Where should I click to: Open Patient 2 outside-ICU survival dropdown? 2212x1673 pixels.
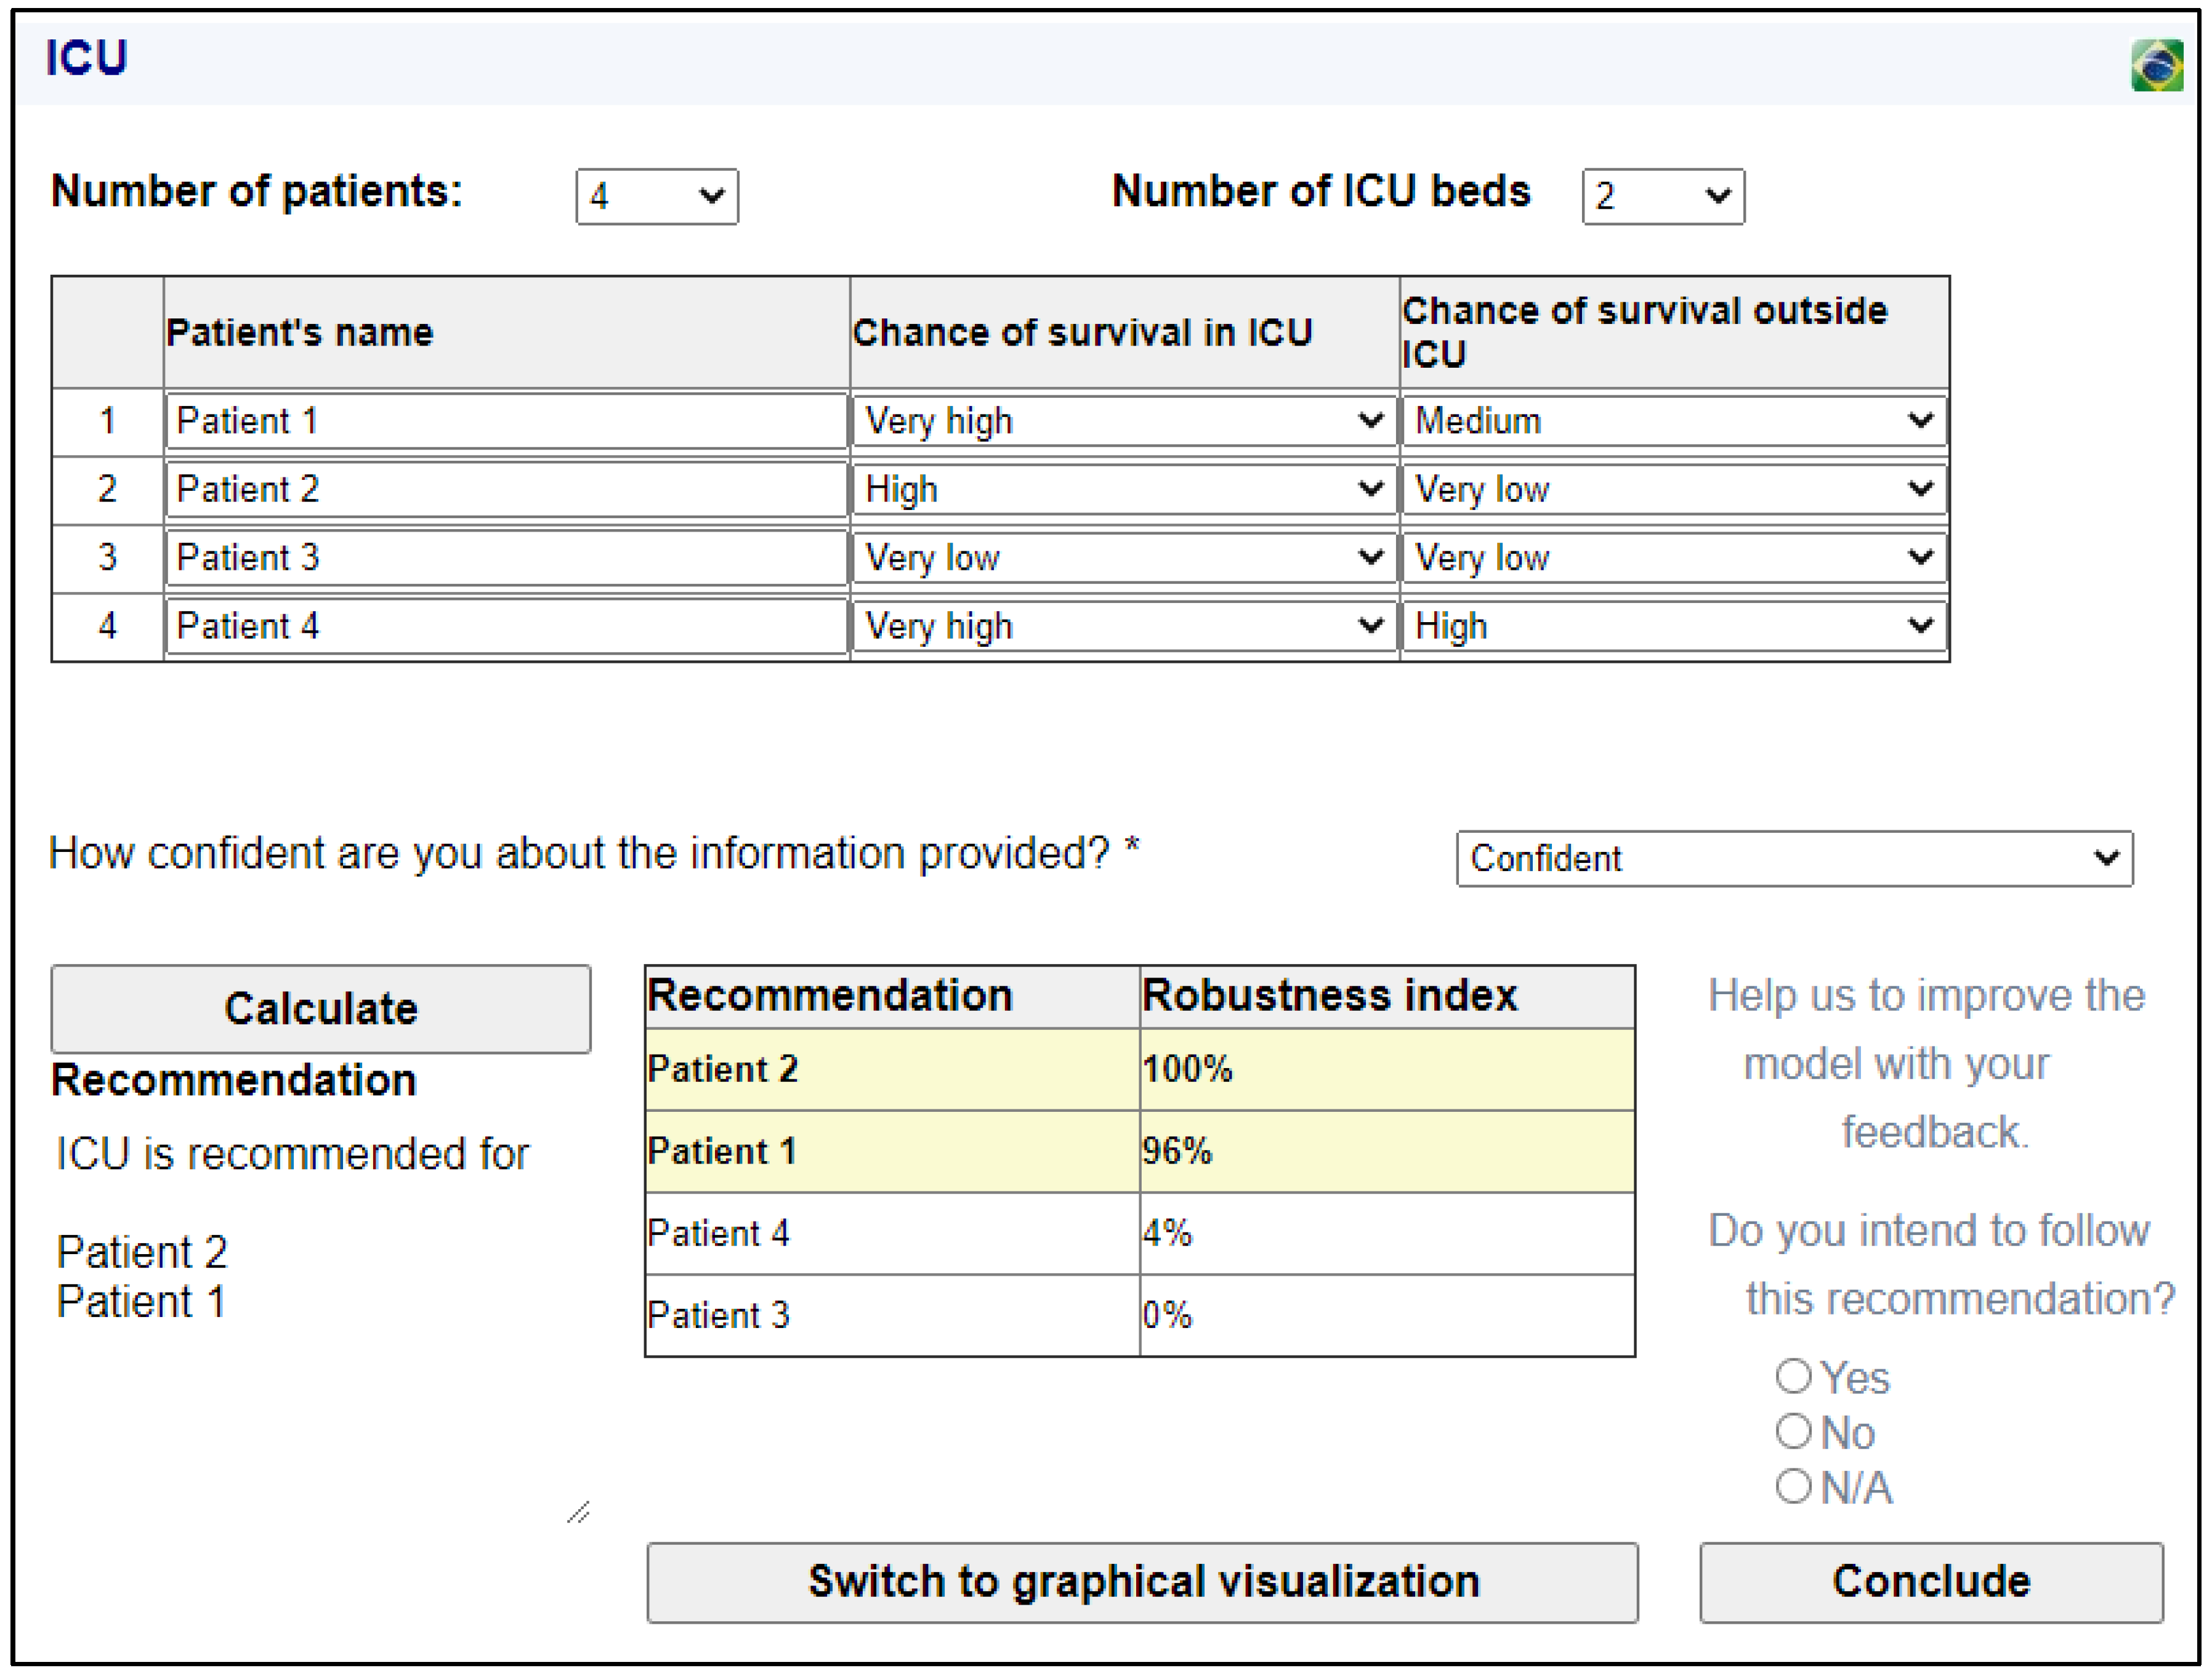[1674, 489]
